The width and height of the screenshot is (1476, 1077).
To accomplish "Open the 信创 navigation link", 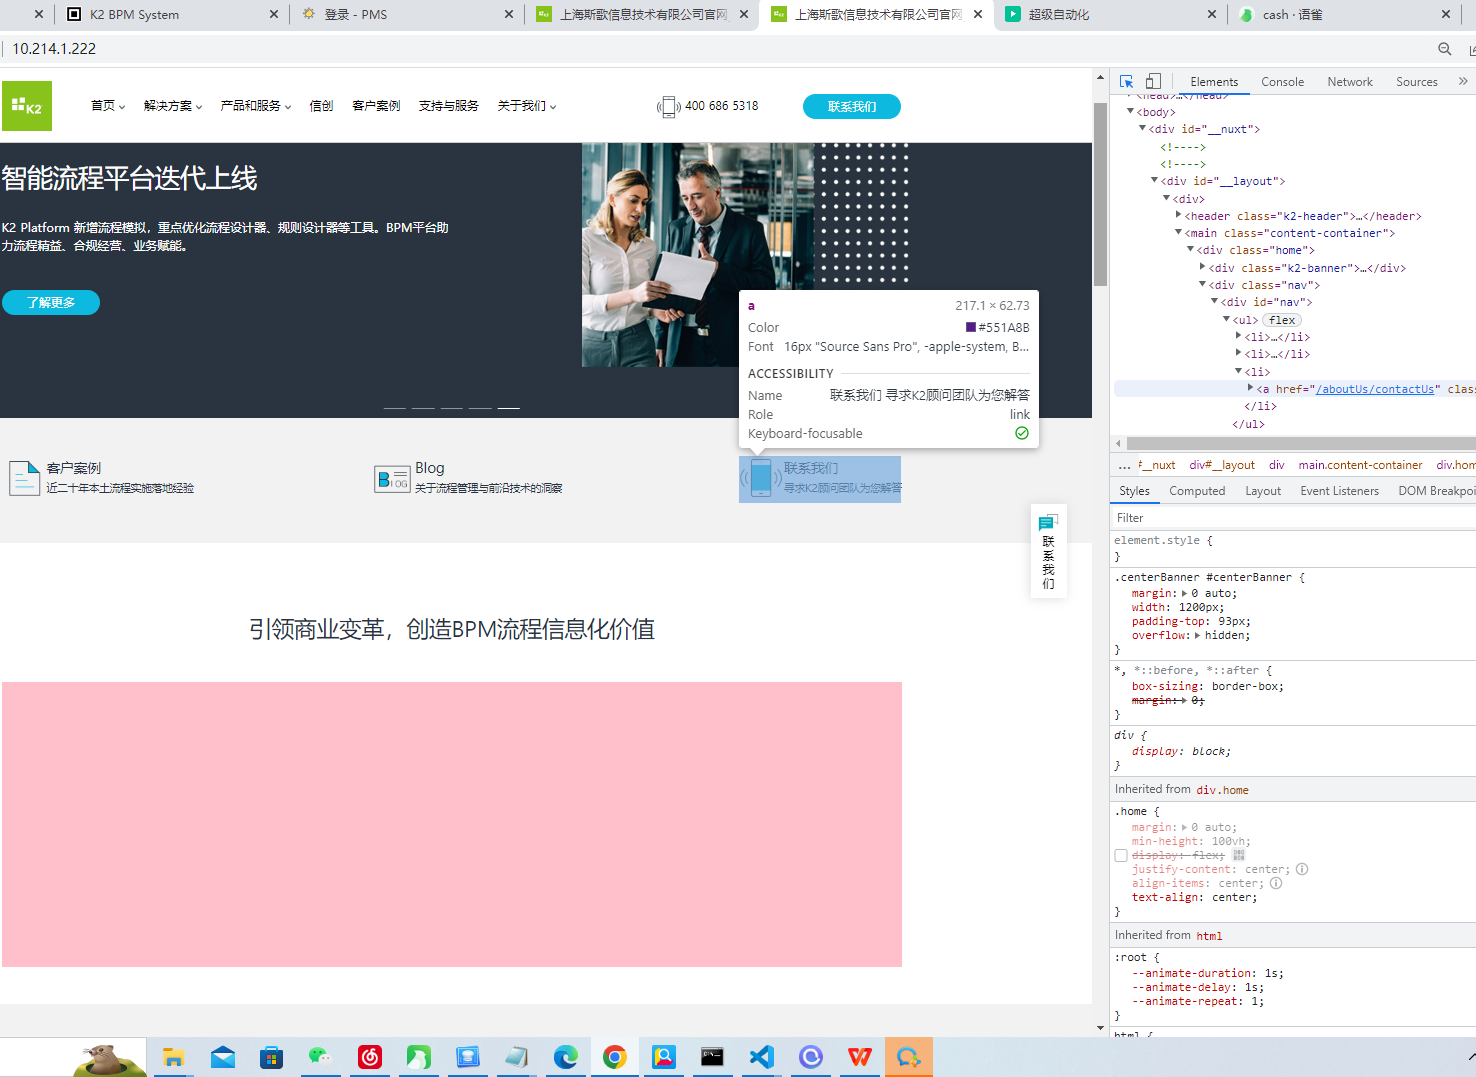I will point(322,106).
